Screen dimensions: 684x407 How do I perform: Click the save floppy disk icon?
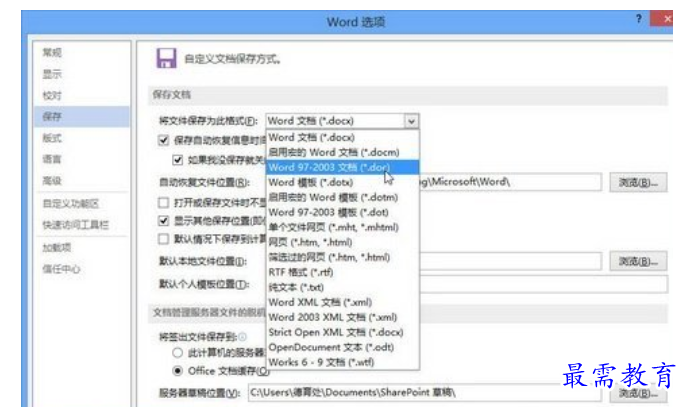click(x=166, y=58)
